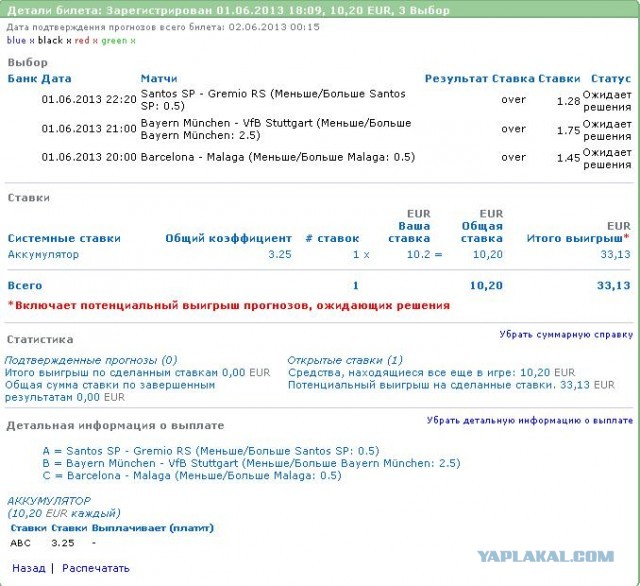Click the Системные ставки column header

coord(64,239)
